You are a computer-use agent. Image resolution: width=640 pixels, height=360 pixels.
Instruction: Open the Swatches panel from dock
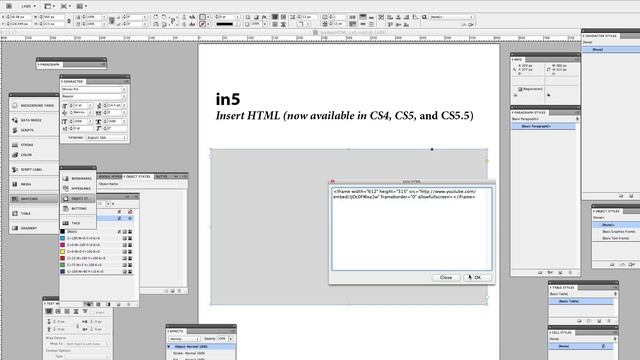coord(34,198)
